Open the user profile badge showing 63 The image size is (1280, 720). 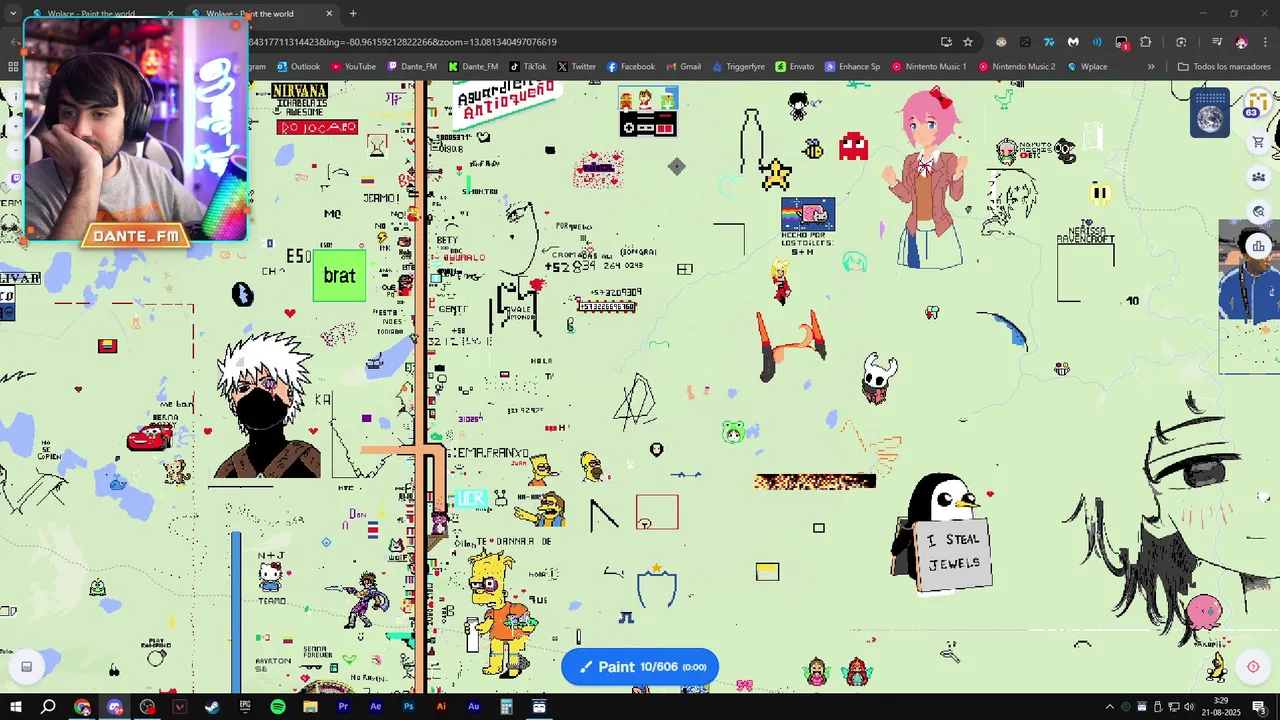[1257, 104]
